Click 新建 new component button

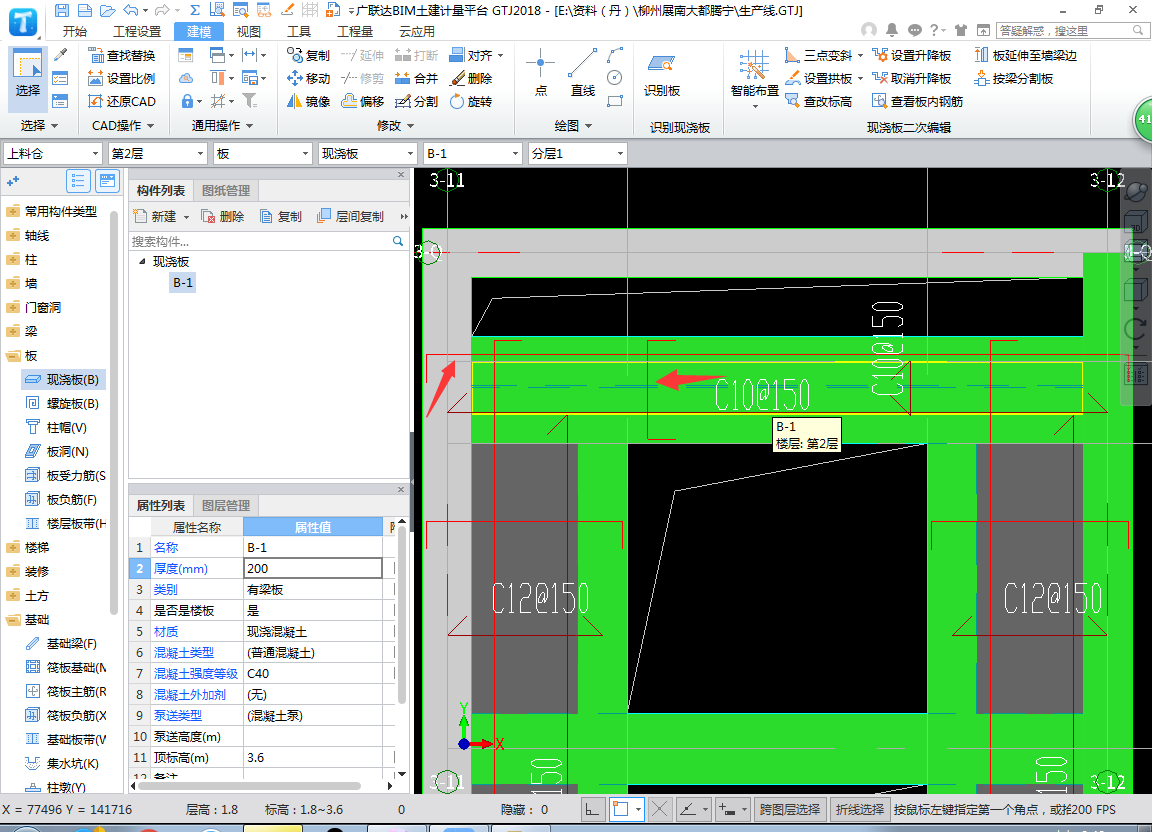point(162,217)
